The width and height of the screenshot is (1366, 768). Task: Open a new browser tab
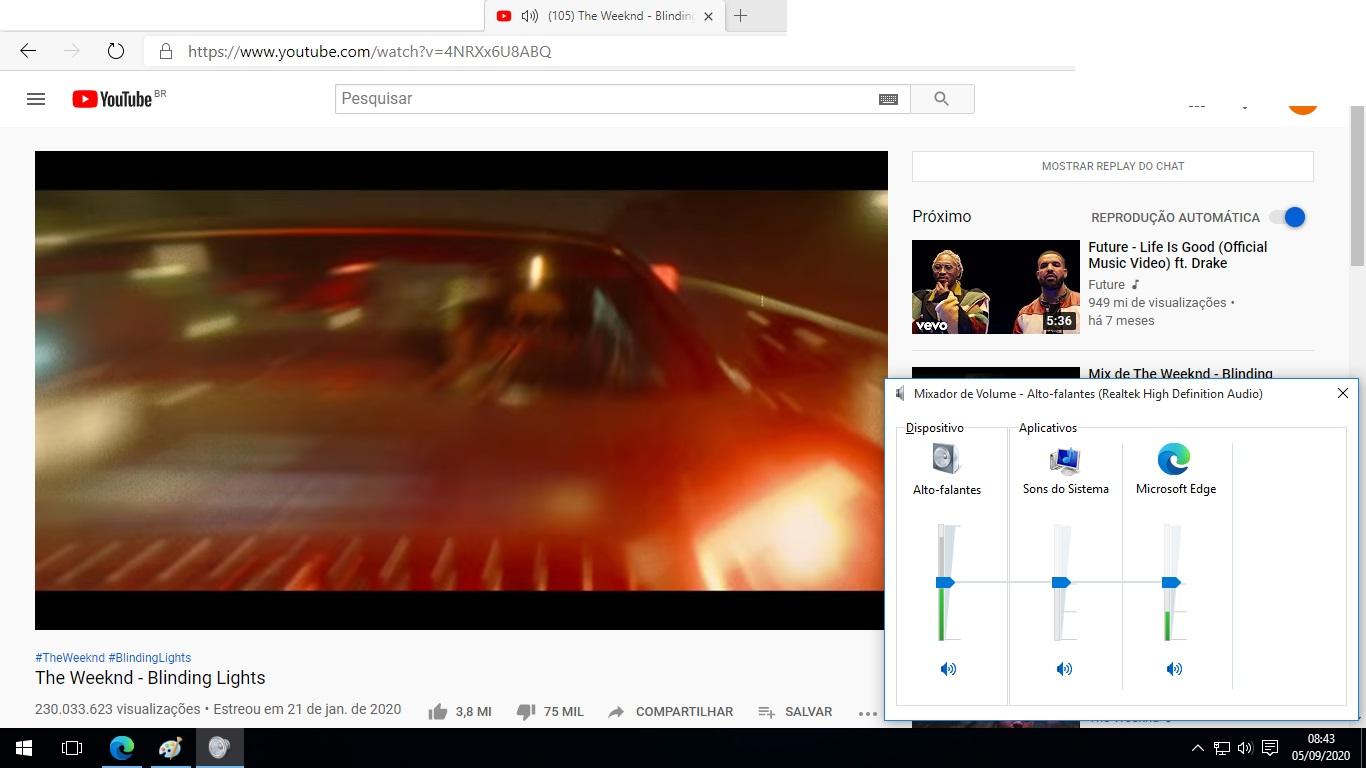click(x=741, y=16)
